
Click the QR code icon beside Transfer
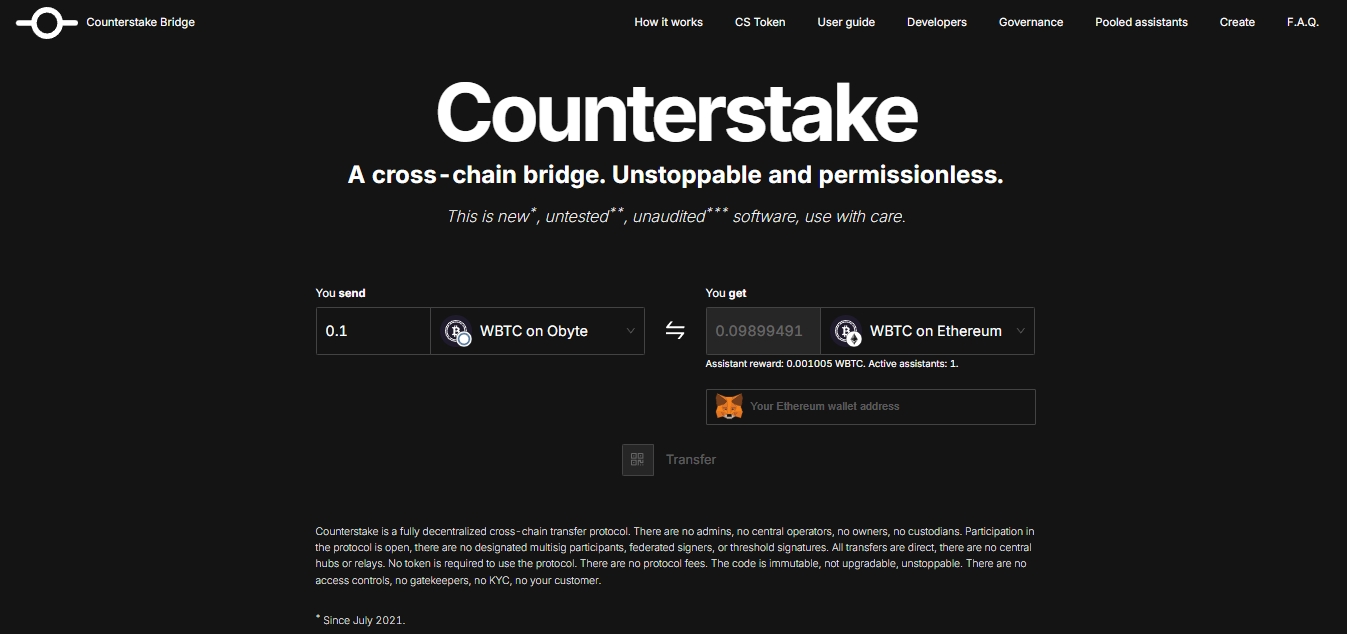(x=638, y=460)
